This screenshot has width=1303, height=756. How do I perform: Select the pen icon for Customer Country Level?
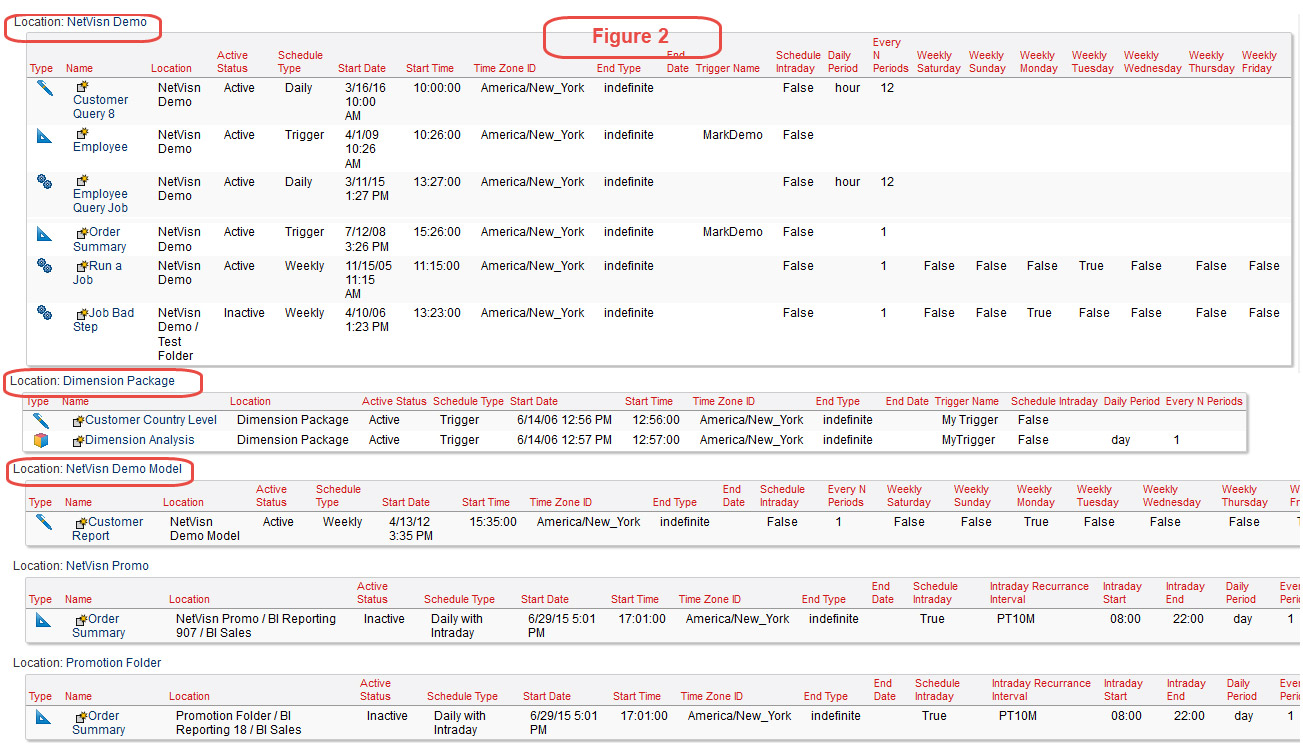(40, 420)
